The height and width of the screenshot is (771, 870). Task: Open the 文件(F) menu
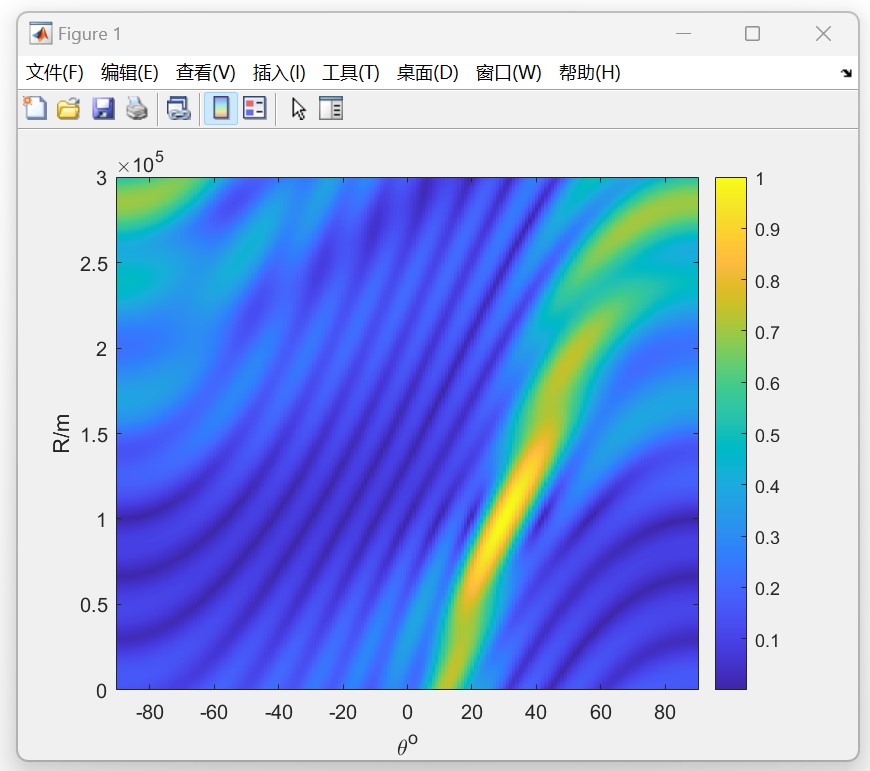tap(54, 73)
